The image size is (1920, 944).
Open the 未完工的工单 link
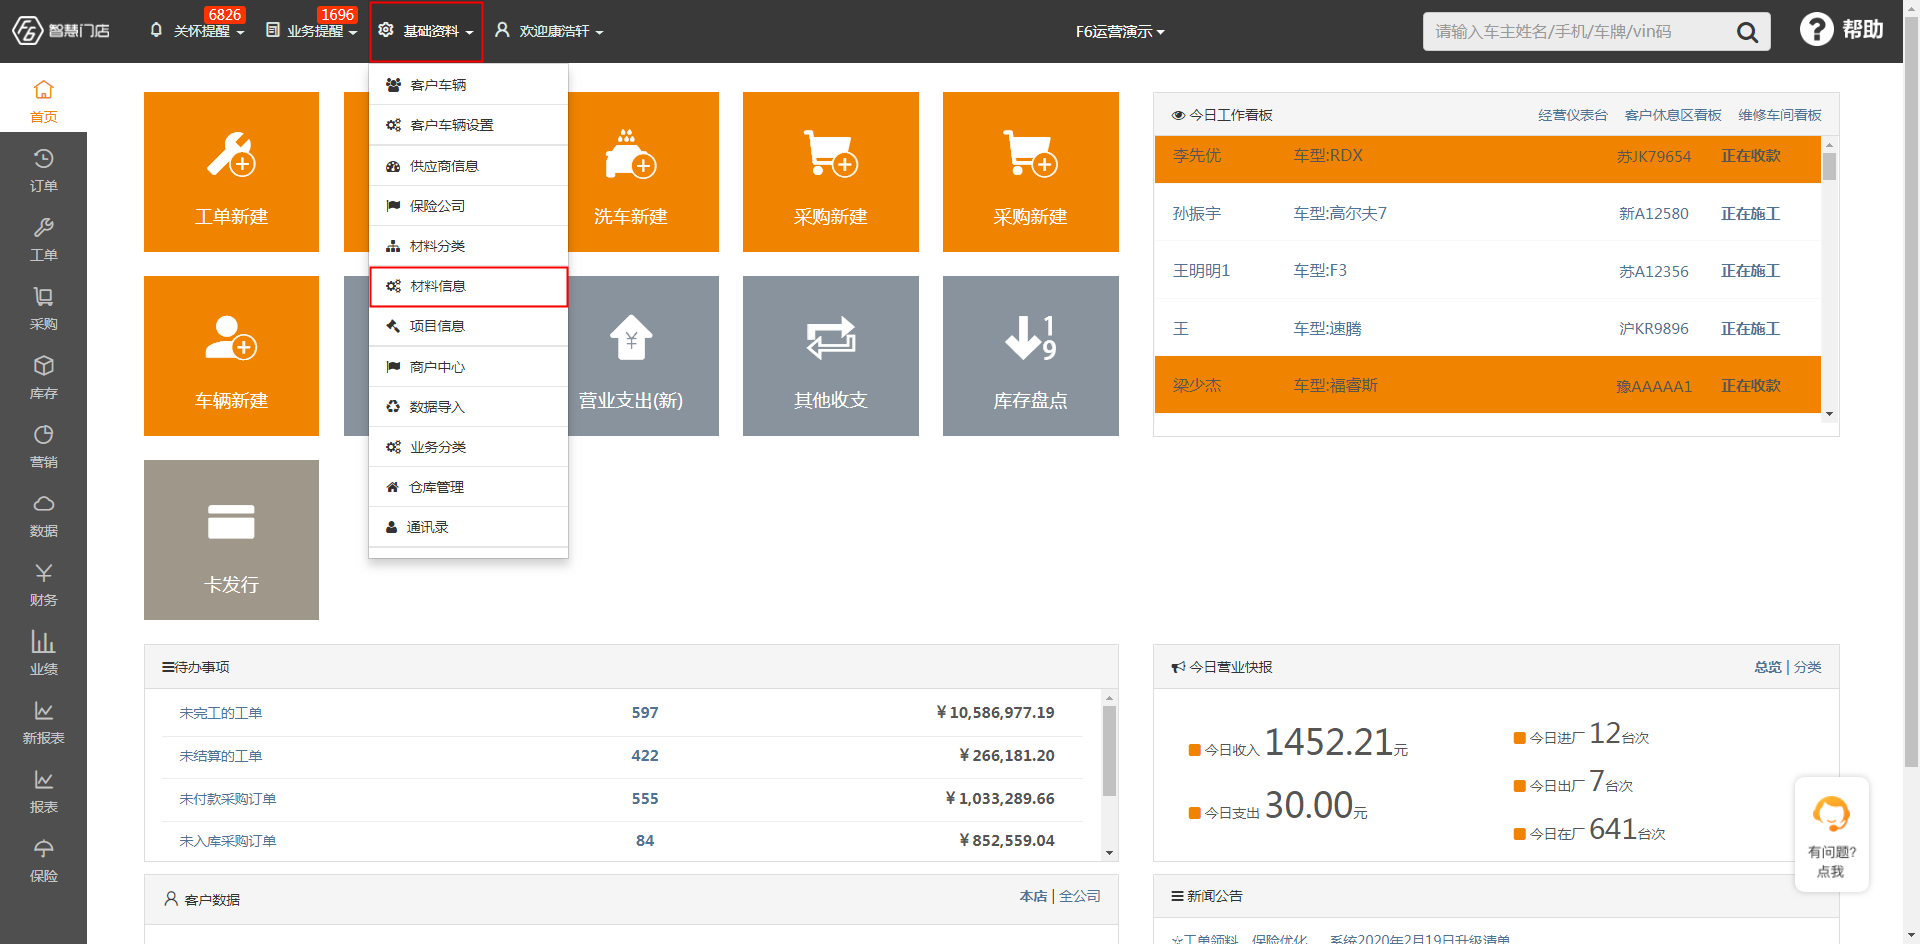(221, 713)
